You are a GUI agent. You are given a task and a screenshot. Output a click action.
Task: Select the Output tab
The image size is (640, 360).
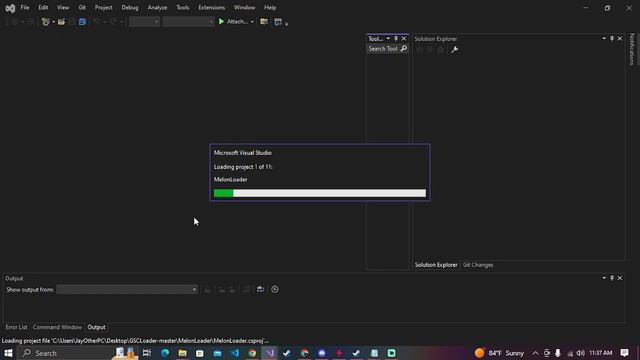coord(96,327)
